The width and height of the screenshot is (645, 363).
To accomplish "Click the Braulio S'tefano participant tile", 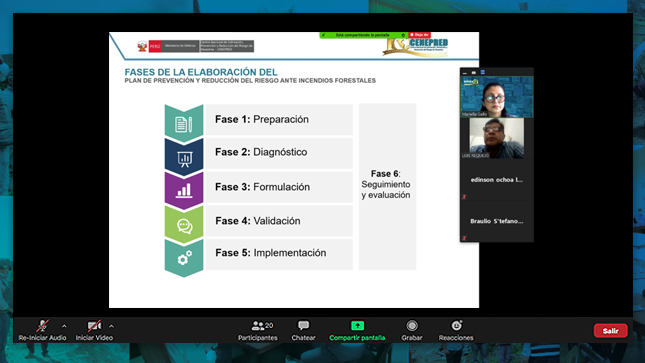I will pos(497,221).
